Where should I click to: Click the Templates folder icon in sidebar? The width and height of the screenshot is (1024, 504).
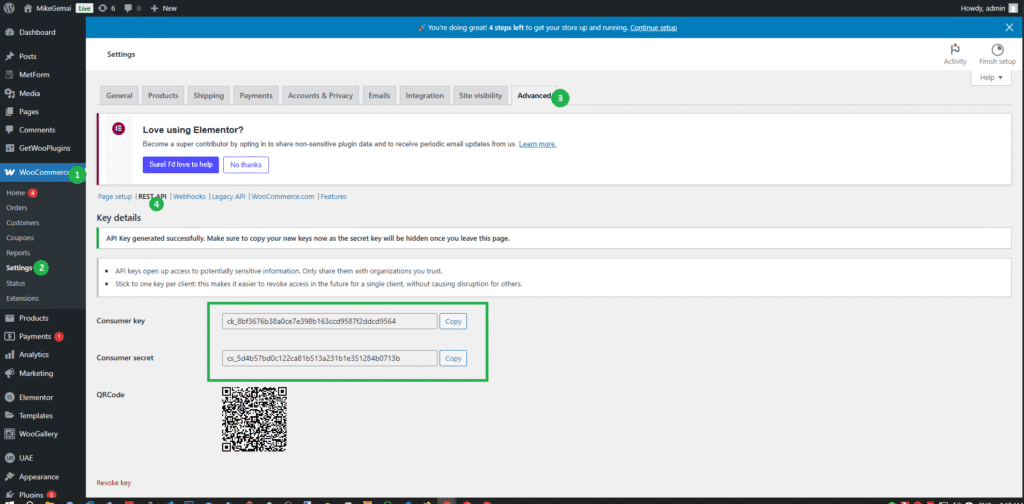coord(9,415)
